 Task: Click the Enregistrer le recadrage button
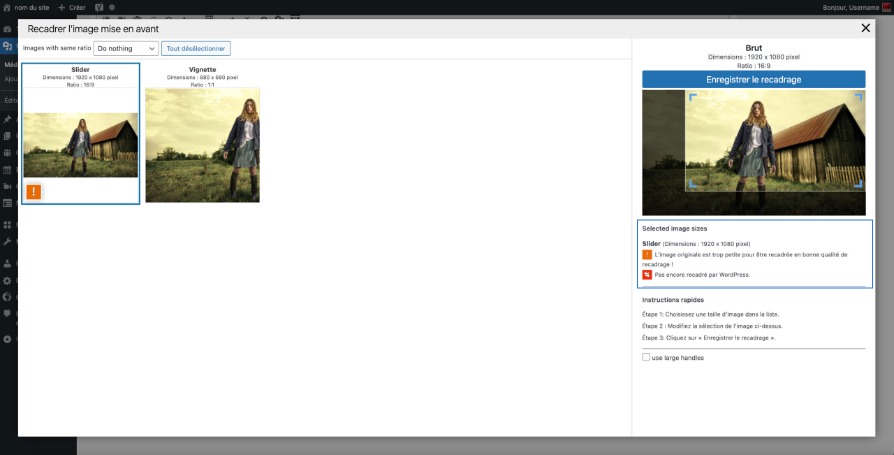click(x=753, y=79)
